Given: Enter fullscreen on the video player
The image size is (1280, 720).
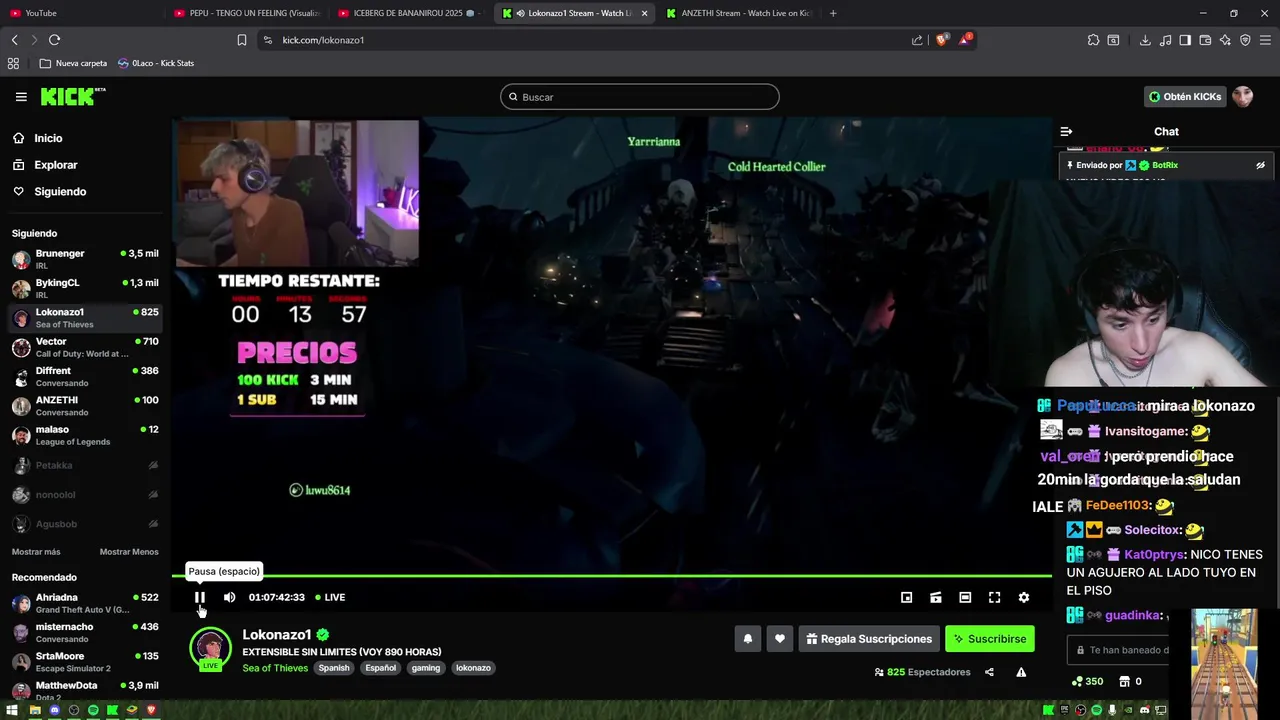Looking at the screenshot, I should pos(994,597).
